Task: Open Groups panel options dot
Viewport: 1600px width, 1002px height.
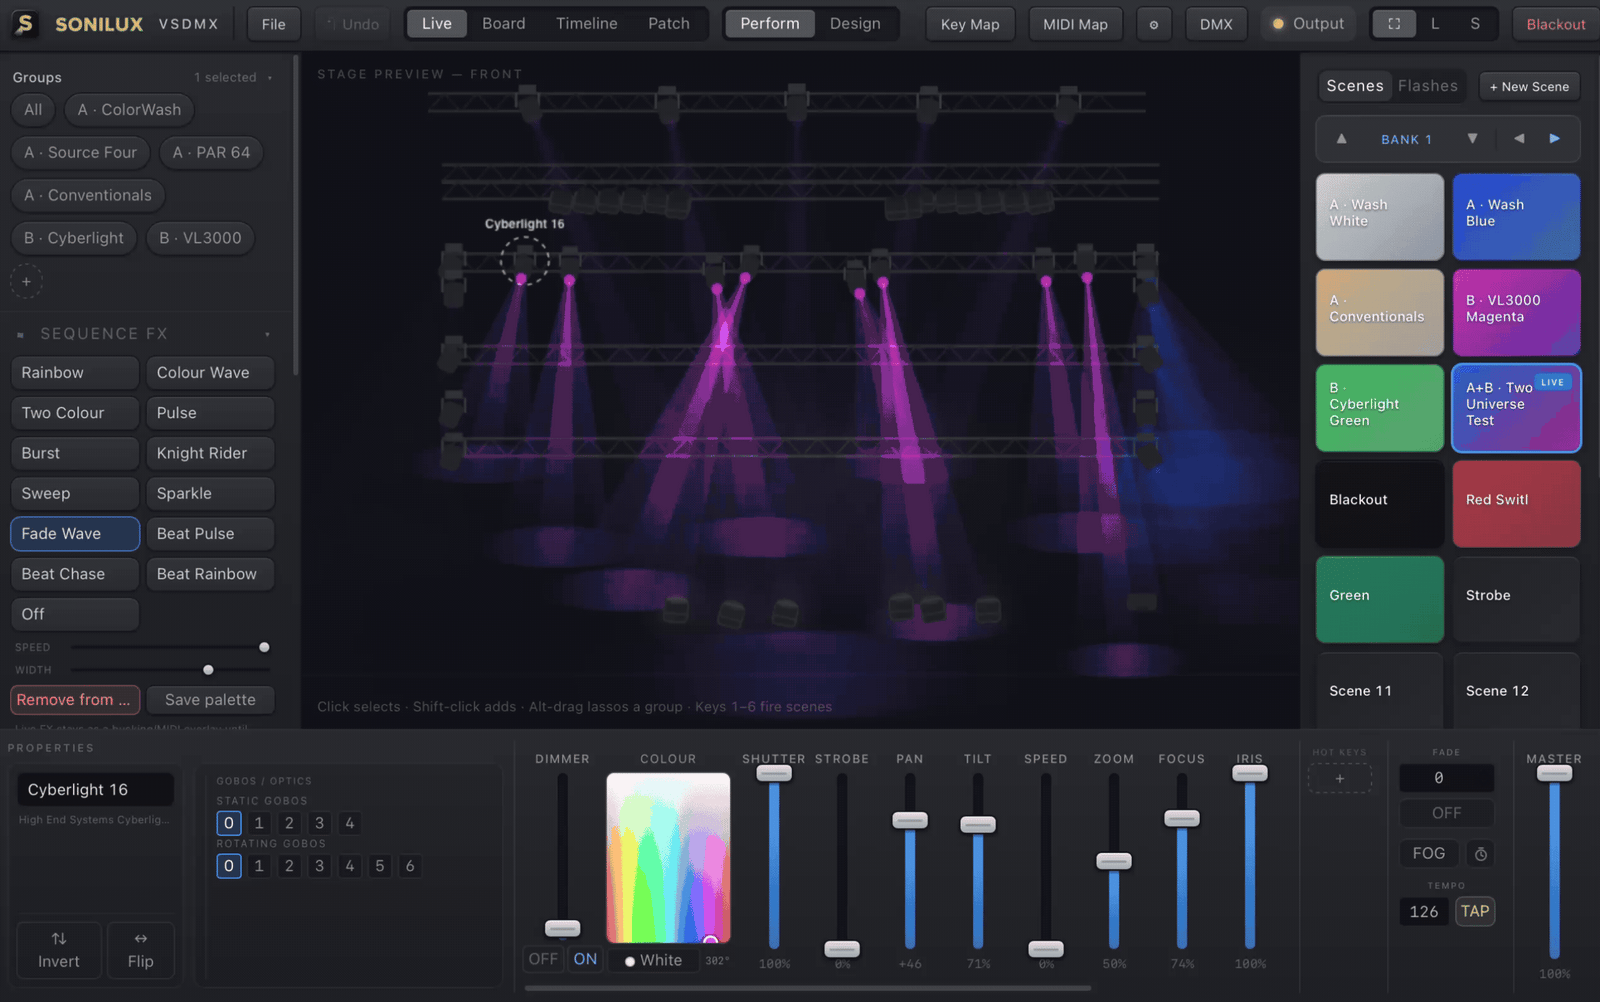Action: (x=270, y=78)
